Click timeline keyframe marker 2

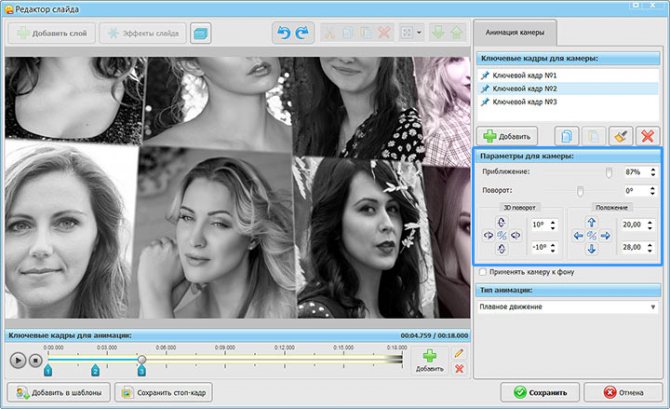(x=95, y=370)
